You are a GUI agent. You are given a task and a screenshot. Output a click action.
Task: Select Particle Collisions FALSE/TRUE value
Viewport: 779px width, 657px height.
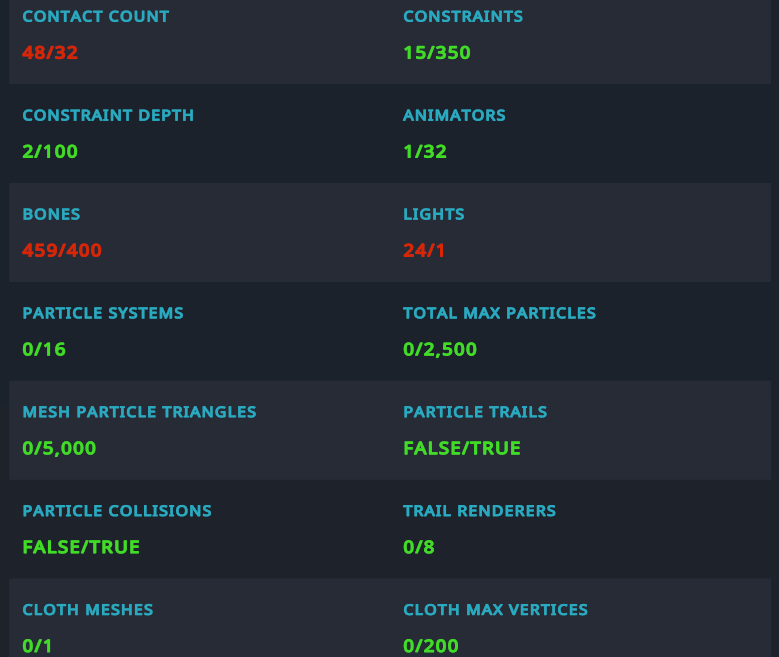81,547
